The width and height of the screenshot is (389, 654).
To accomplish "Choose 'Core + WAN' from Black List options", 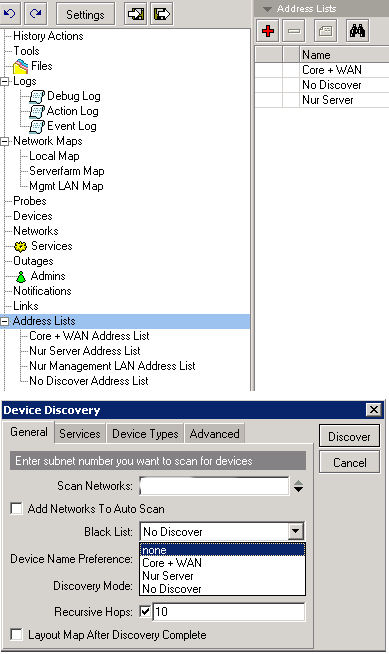I will pyautogui.click(x=222, y=563).
